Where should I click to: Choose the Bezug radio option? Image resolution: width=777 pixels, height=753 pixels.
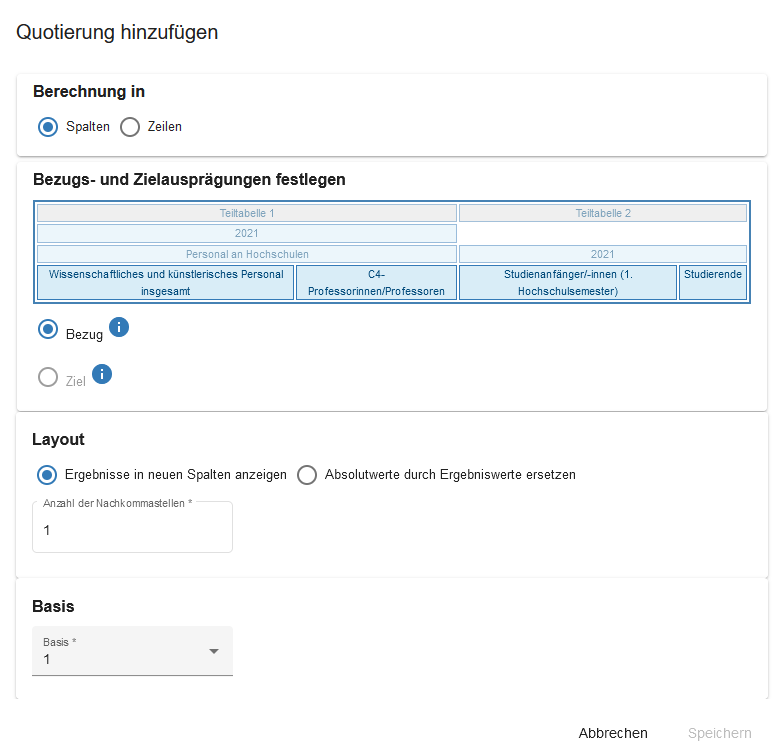pos(48,329)
